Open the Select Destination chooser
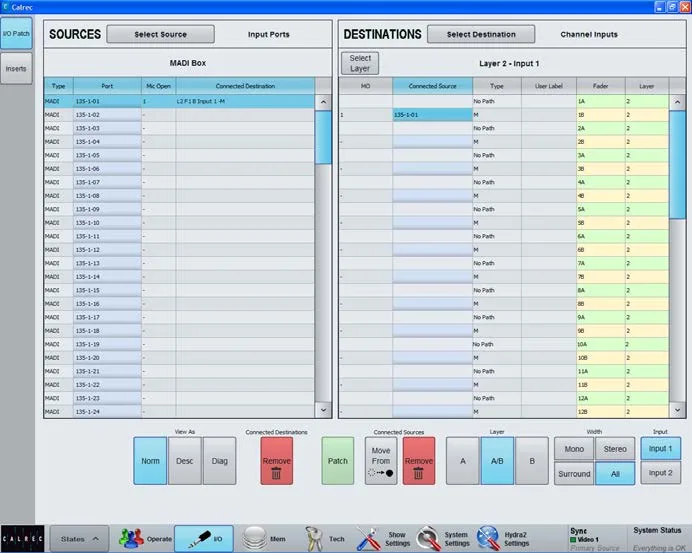The width and height of the screenshot is (692, 553). 481,34
